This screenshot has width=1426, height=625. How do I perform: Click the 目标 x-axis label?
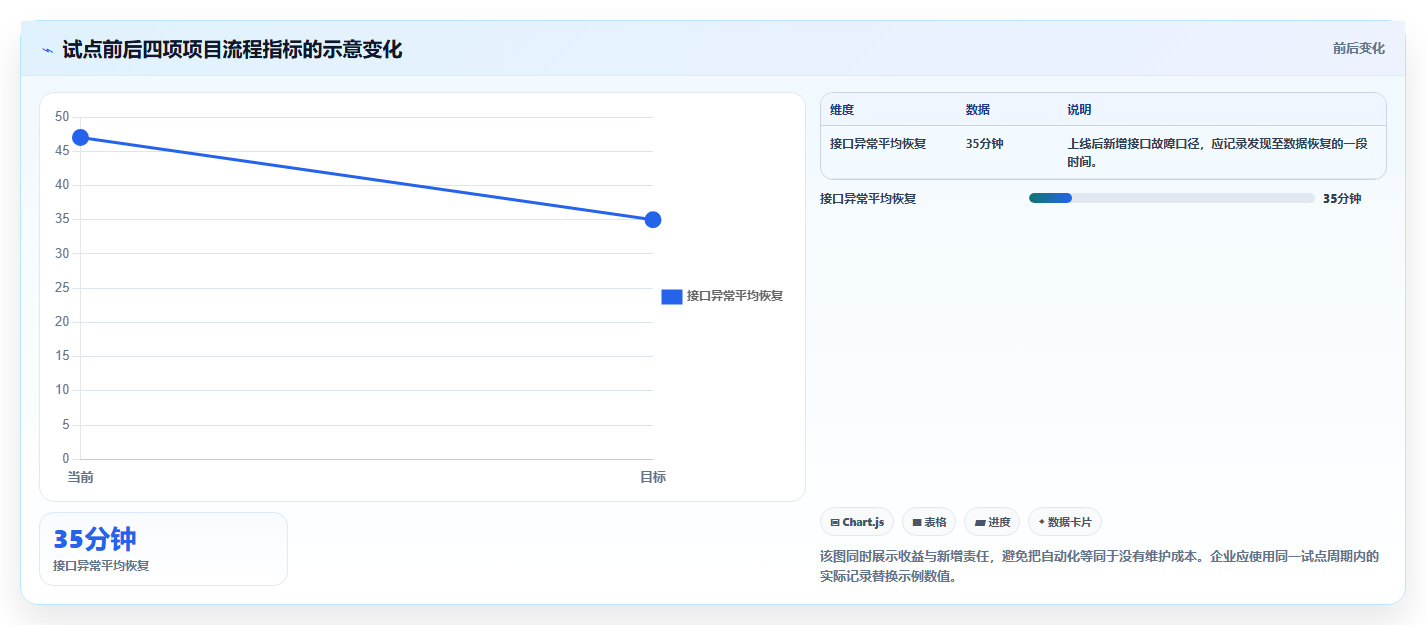click(x=653, y=477)
